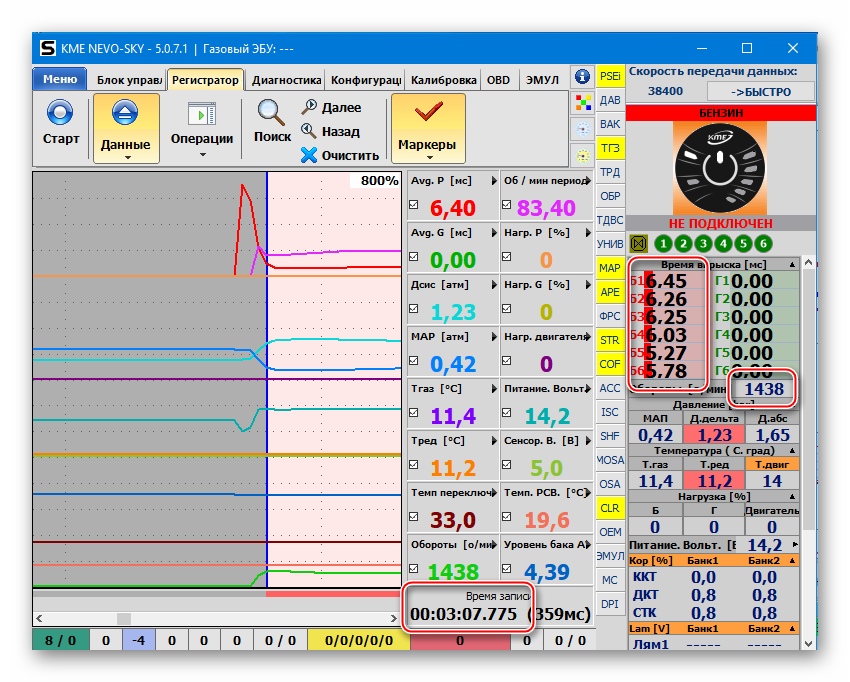
Task: Click the yellow CLR side button
Action: point(610,508)
